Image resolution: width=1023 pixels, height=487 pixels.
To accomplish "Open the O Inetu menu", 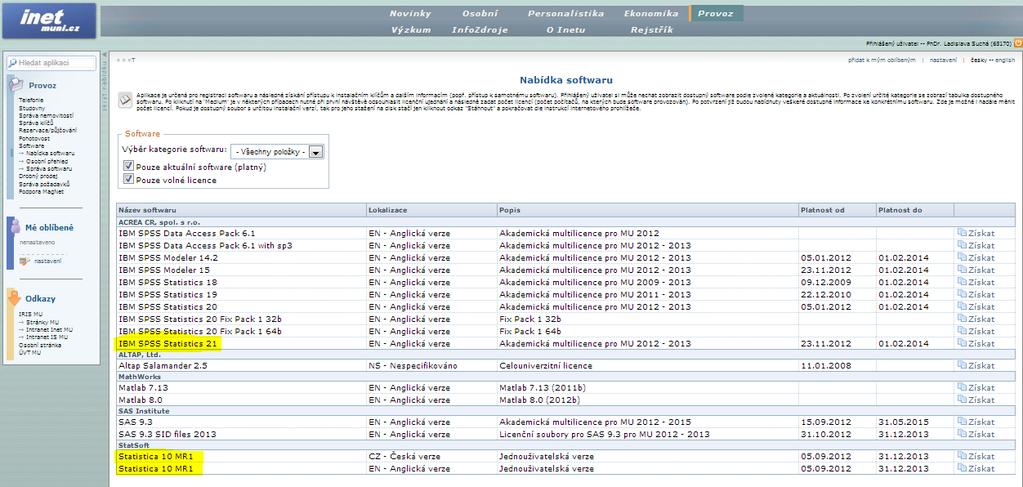I will coord(566,29).
